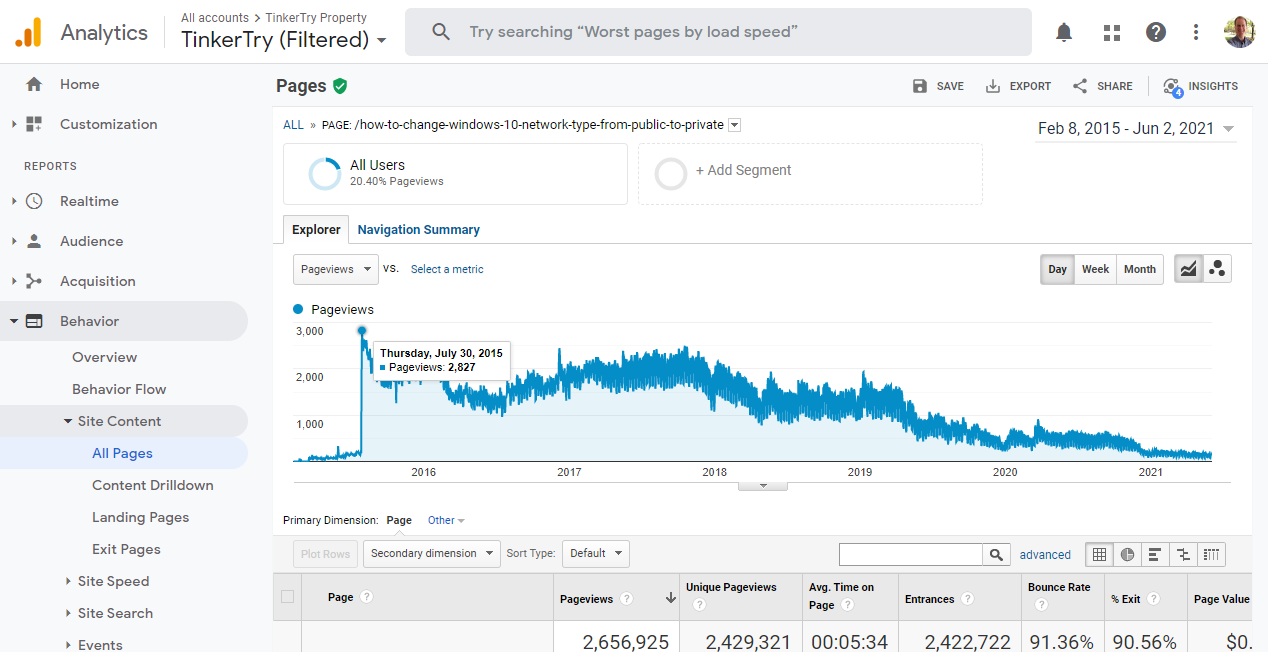This screenshot has height=652, width=1268.
Task: Collapse the Behavior section
Action: (x=14, y=321)
